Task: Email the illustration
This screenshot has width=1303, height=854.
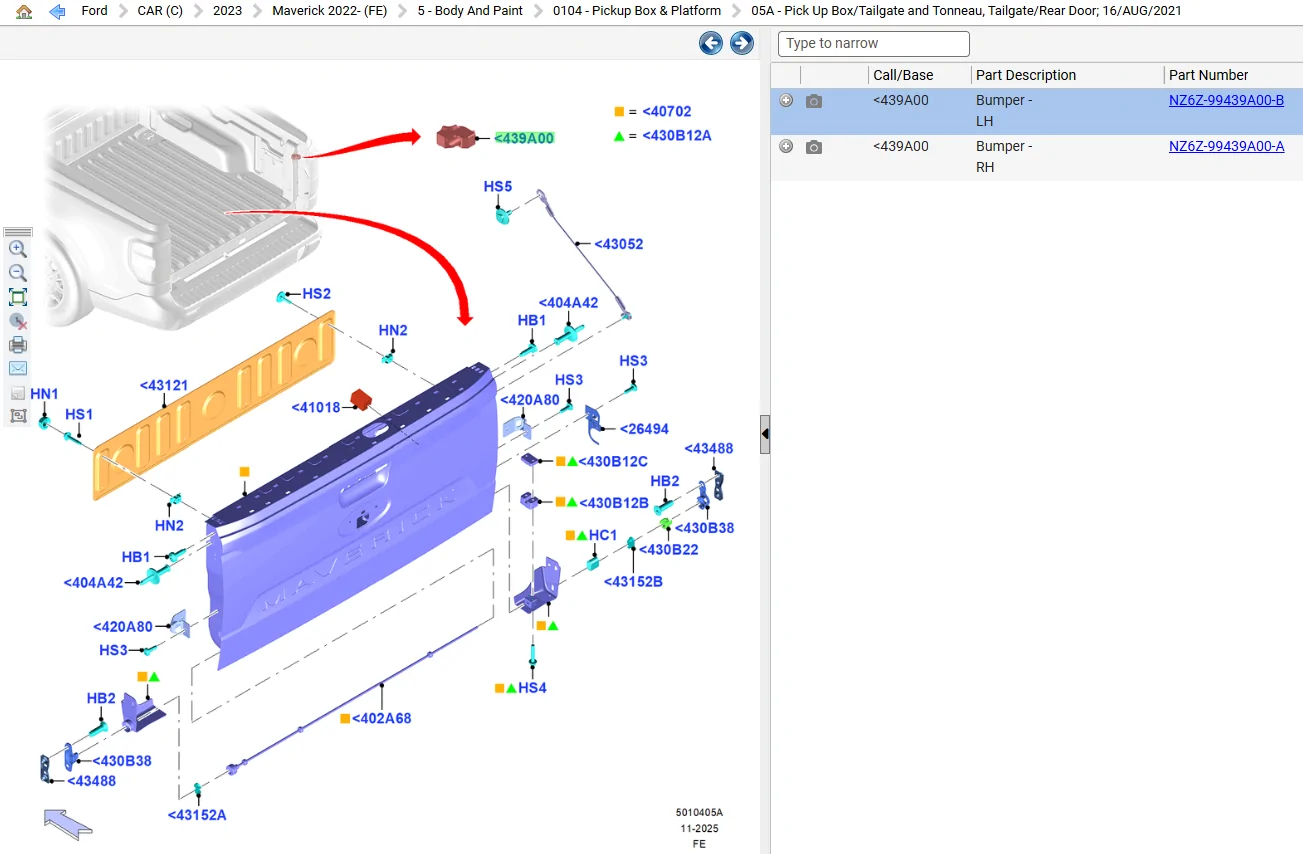Action: 18,369
